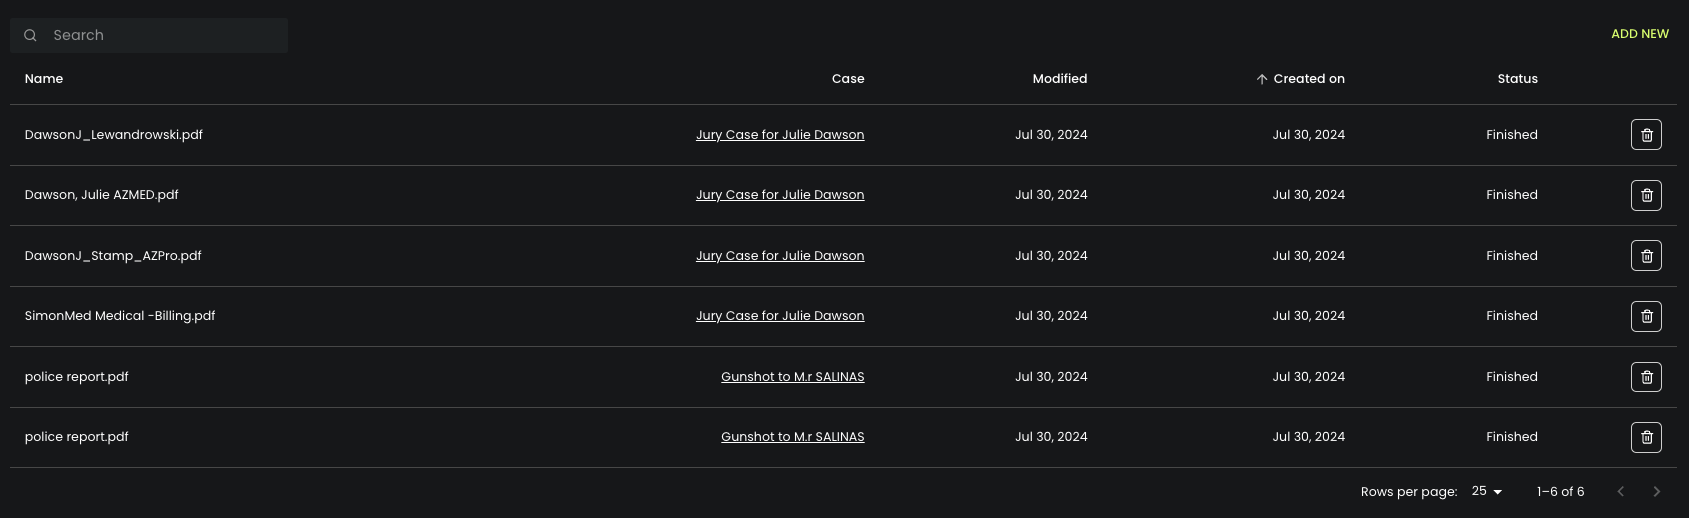
Task: Sort by the Case column header
Action: click(x=847, y=79)
